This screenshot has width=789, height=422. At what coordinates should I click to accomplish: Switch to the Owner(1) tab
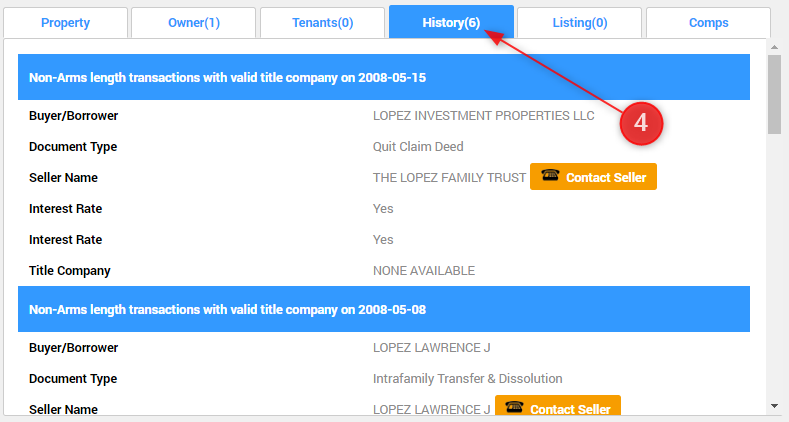tap(193, 22)
